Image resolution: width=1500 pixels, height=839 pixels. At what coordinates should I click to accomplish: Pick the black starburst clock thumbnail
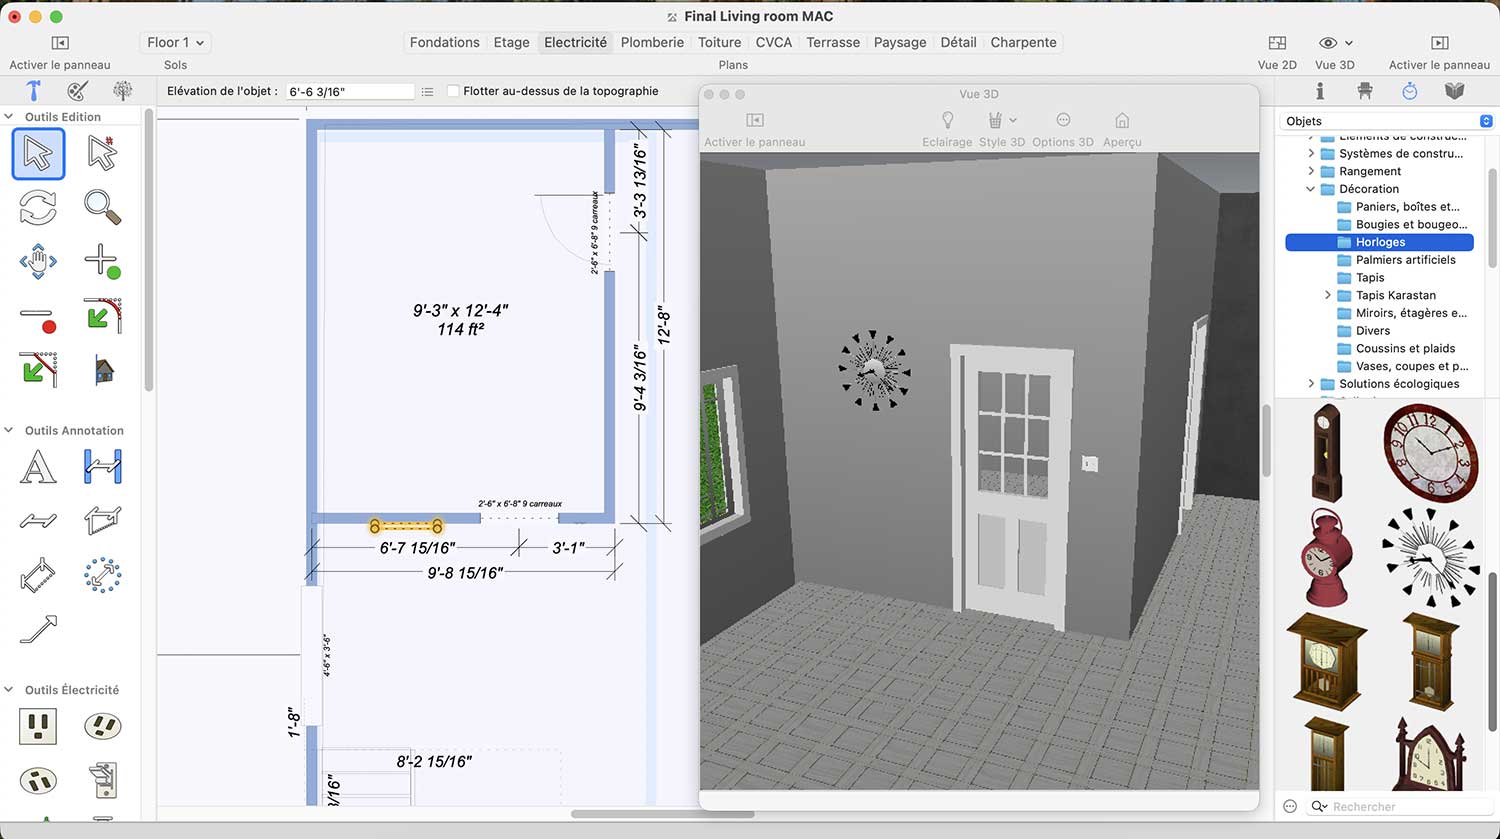point(1430,557)
